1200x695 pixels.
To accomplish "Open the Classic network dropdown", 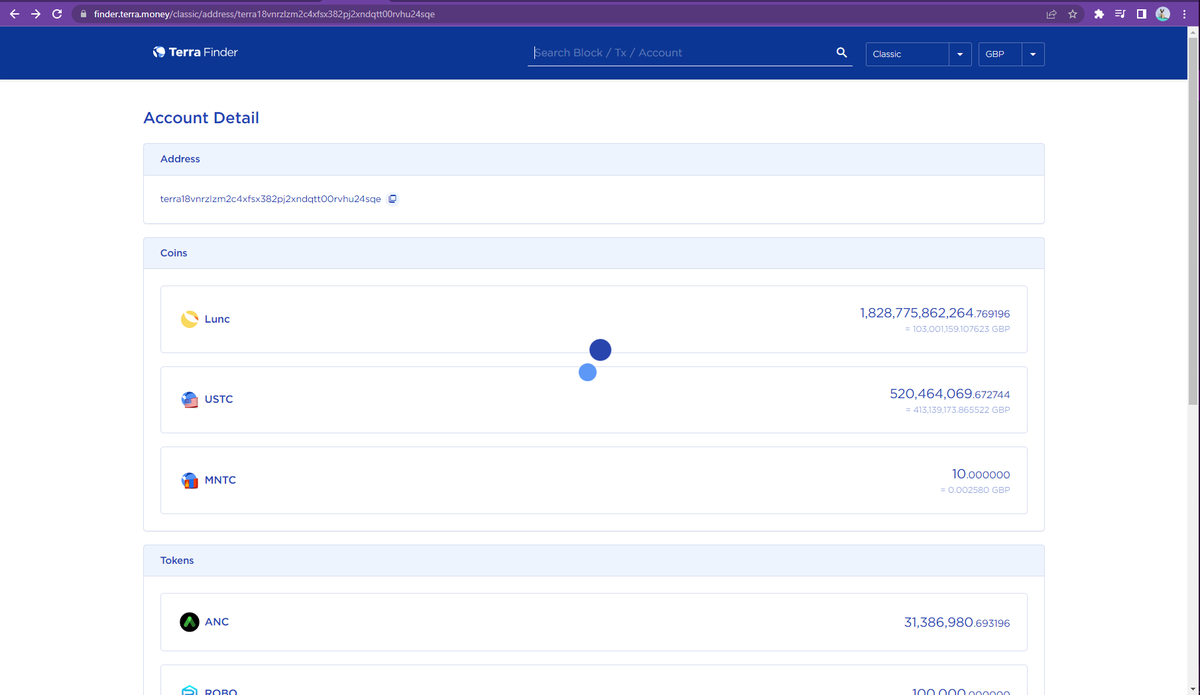I will point(919,54).
